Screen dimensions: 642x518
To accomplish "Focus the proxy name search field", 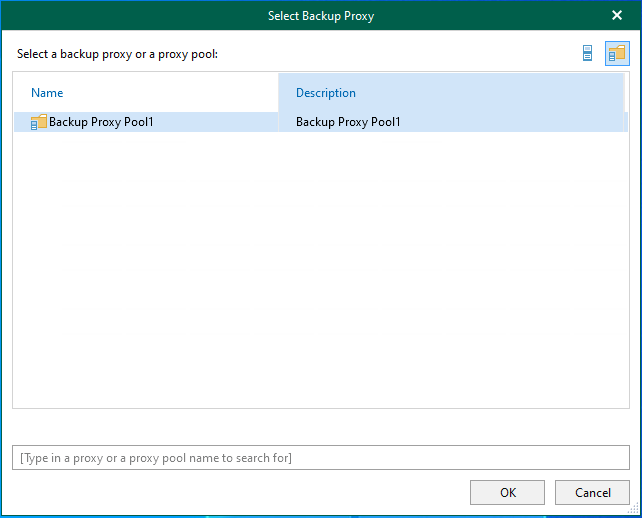I will [321, 458].
